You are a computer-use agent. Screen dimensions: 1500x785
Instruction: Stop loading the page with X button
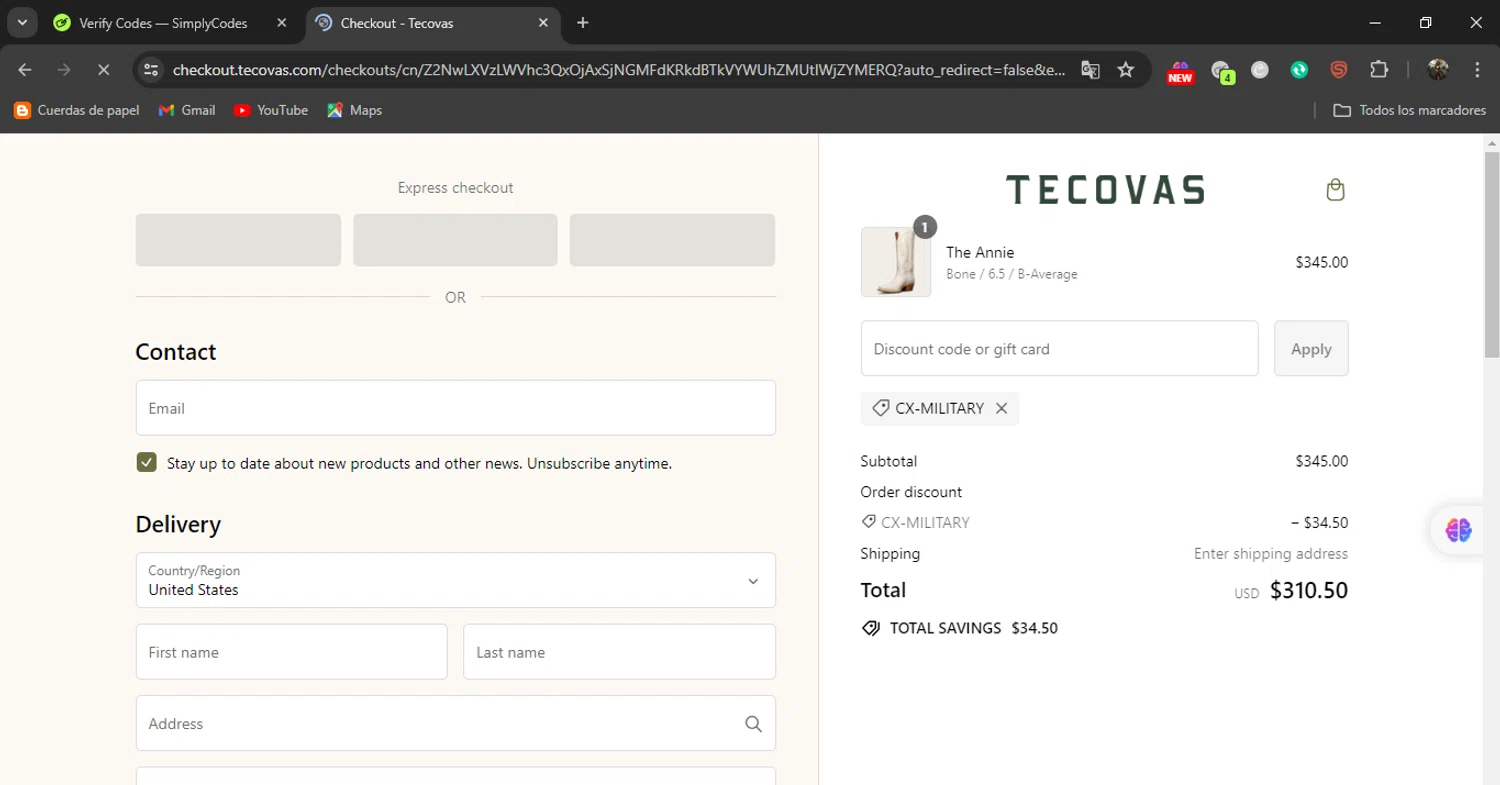tap(105, 70)
